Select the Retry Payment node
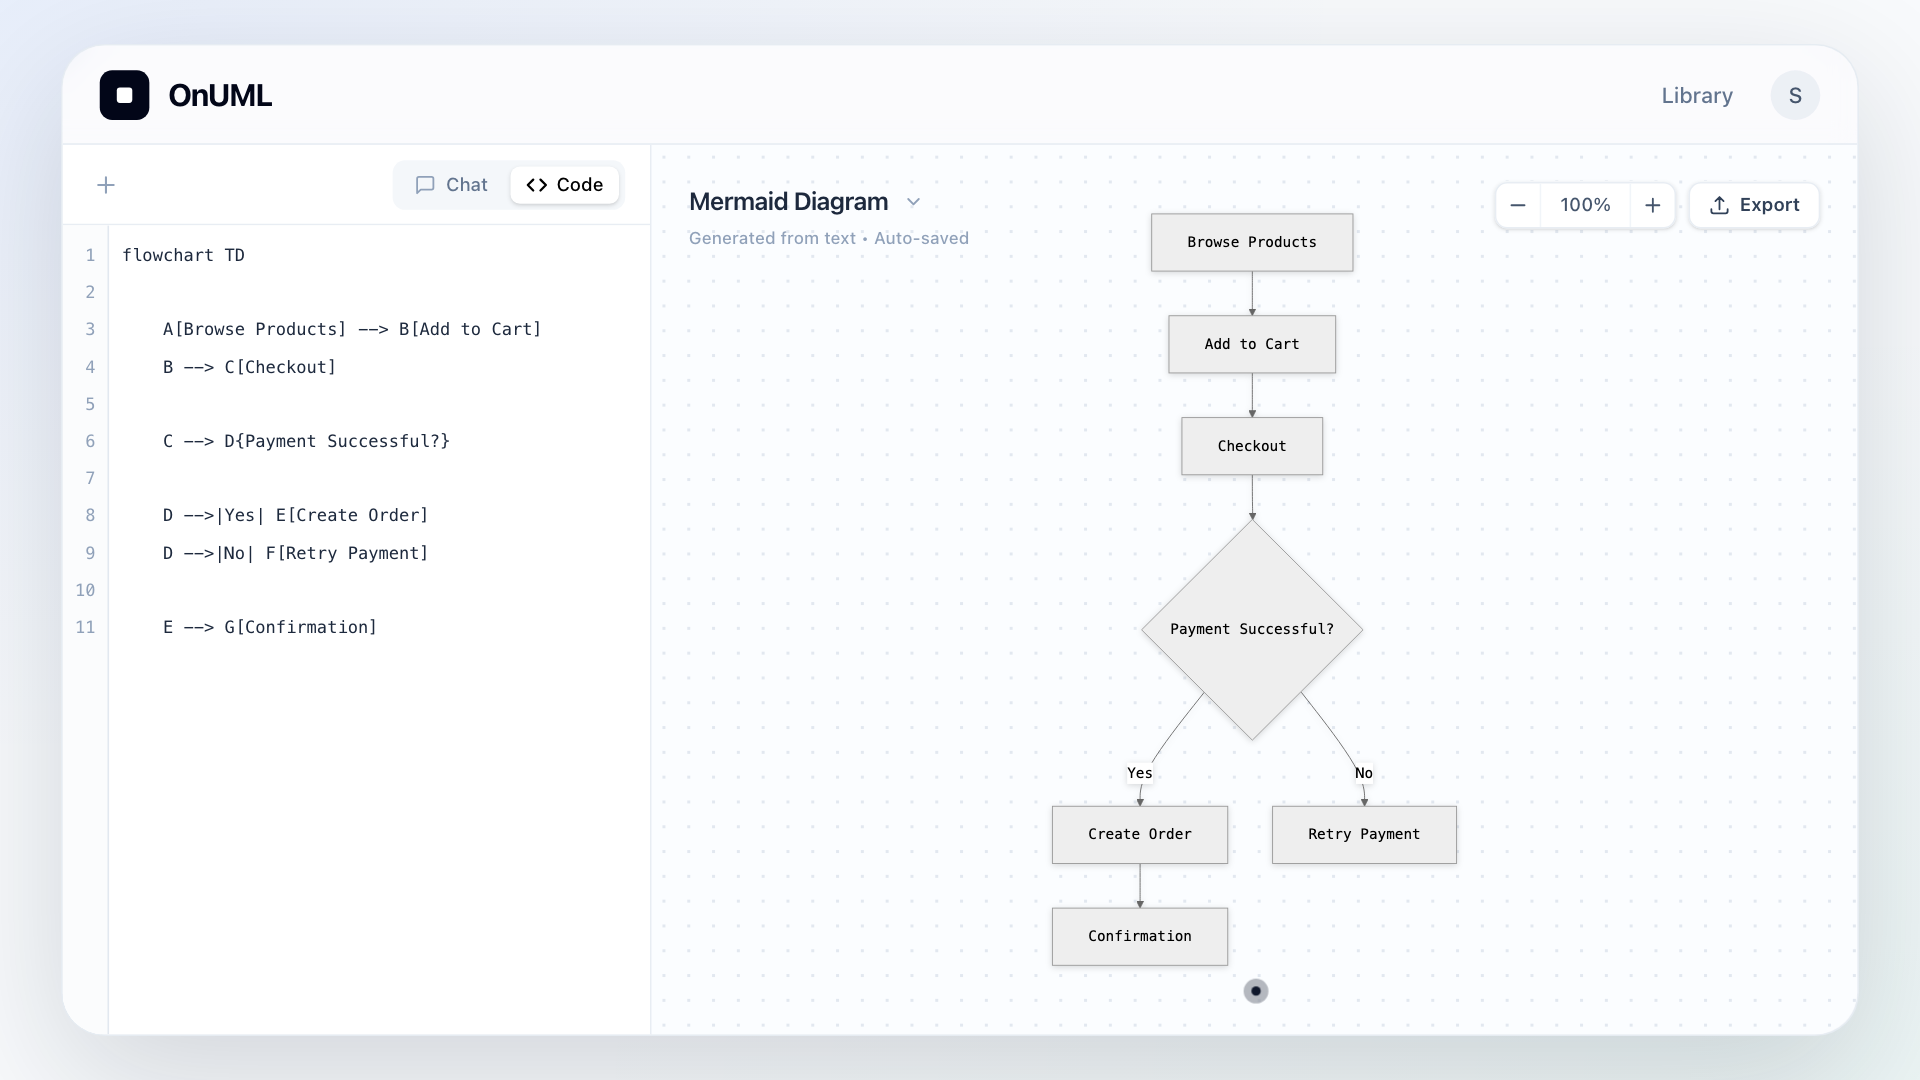1920x1080 pixels. pyautogui.click(x=1364, y=835)
